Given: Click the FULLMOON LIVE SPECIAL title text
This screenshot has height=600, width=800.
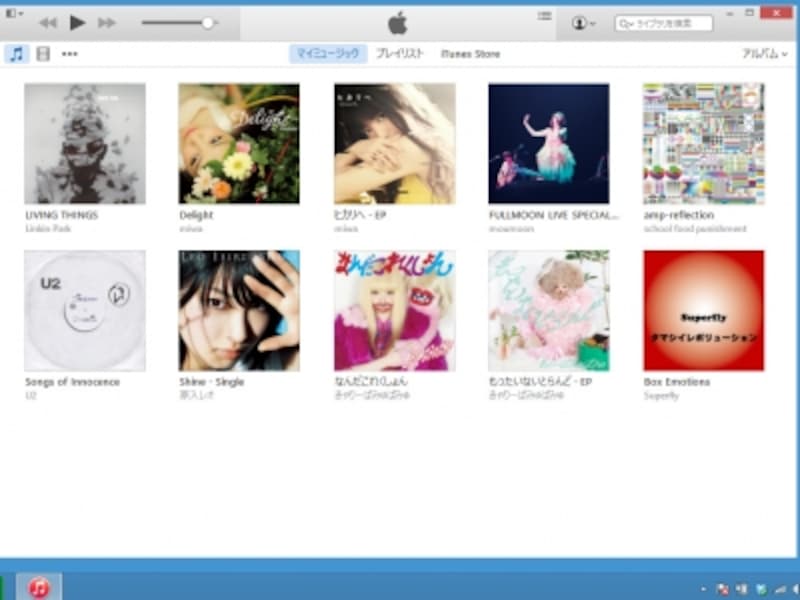Looking at the screenshot, I should (x=553, y=215).
